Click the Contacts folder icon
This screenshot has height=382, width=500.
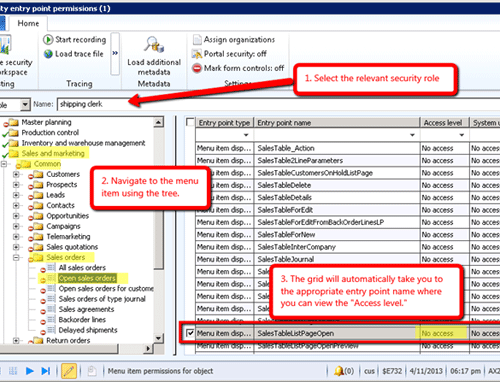click(38, 205)
